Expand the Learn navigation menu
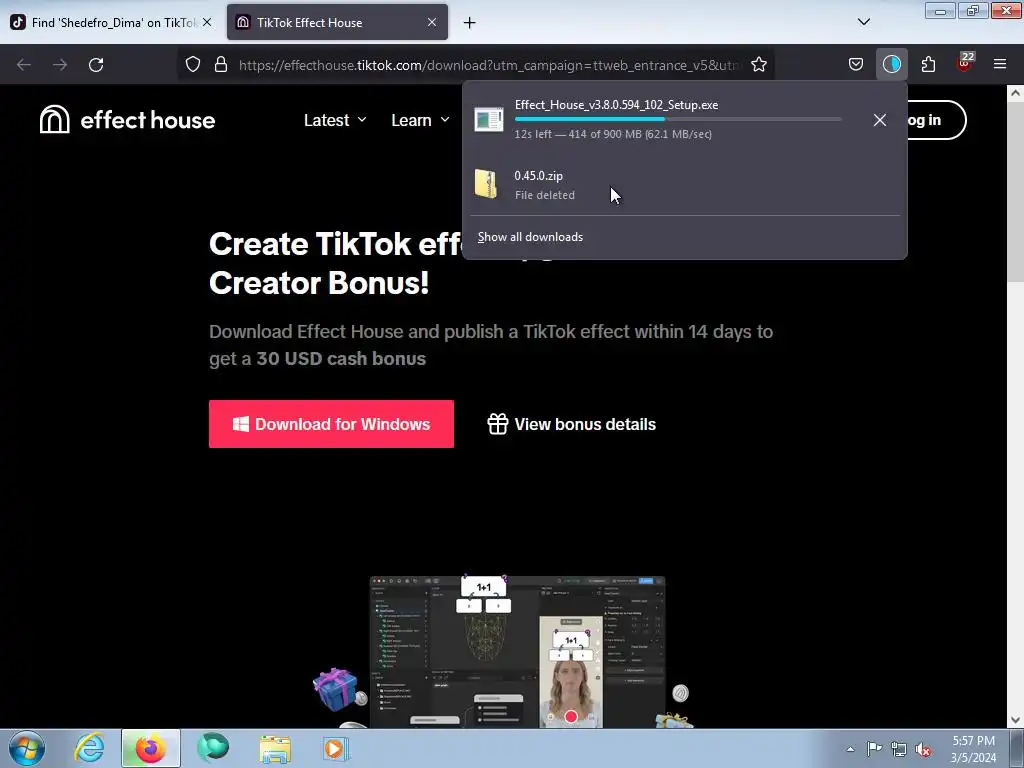The height and width of the screenshot is (768, 1024). pos(420,120)
